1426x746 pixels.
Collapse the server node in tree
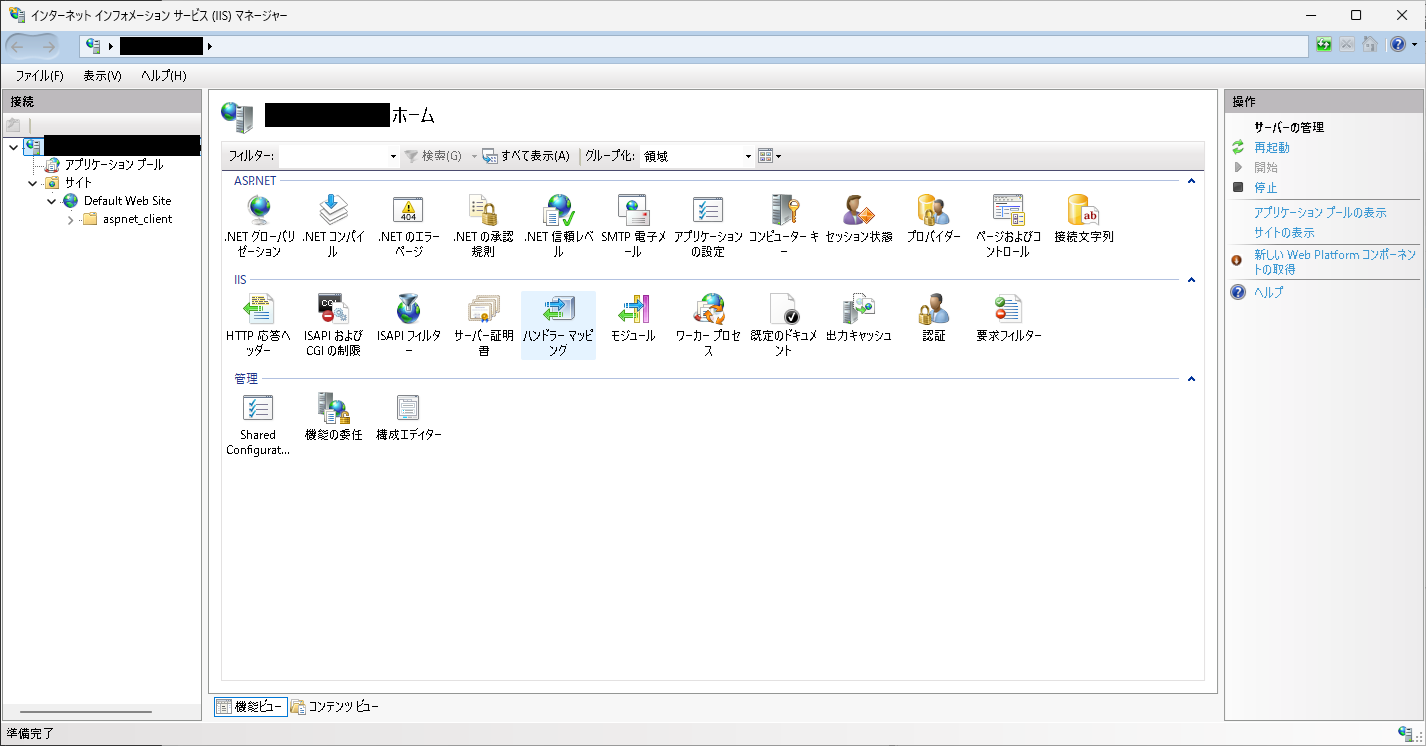(13, 147)
